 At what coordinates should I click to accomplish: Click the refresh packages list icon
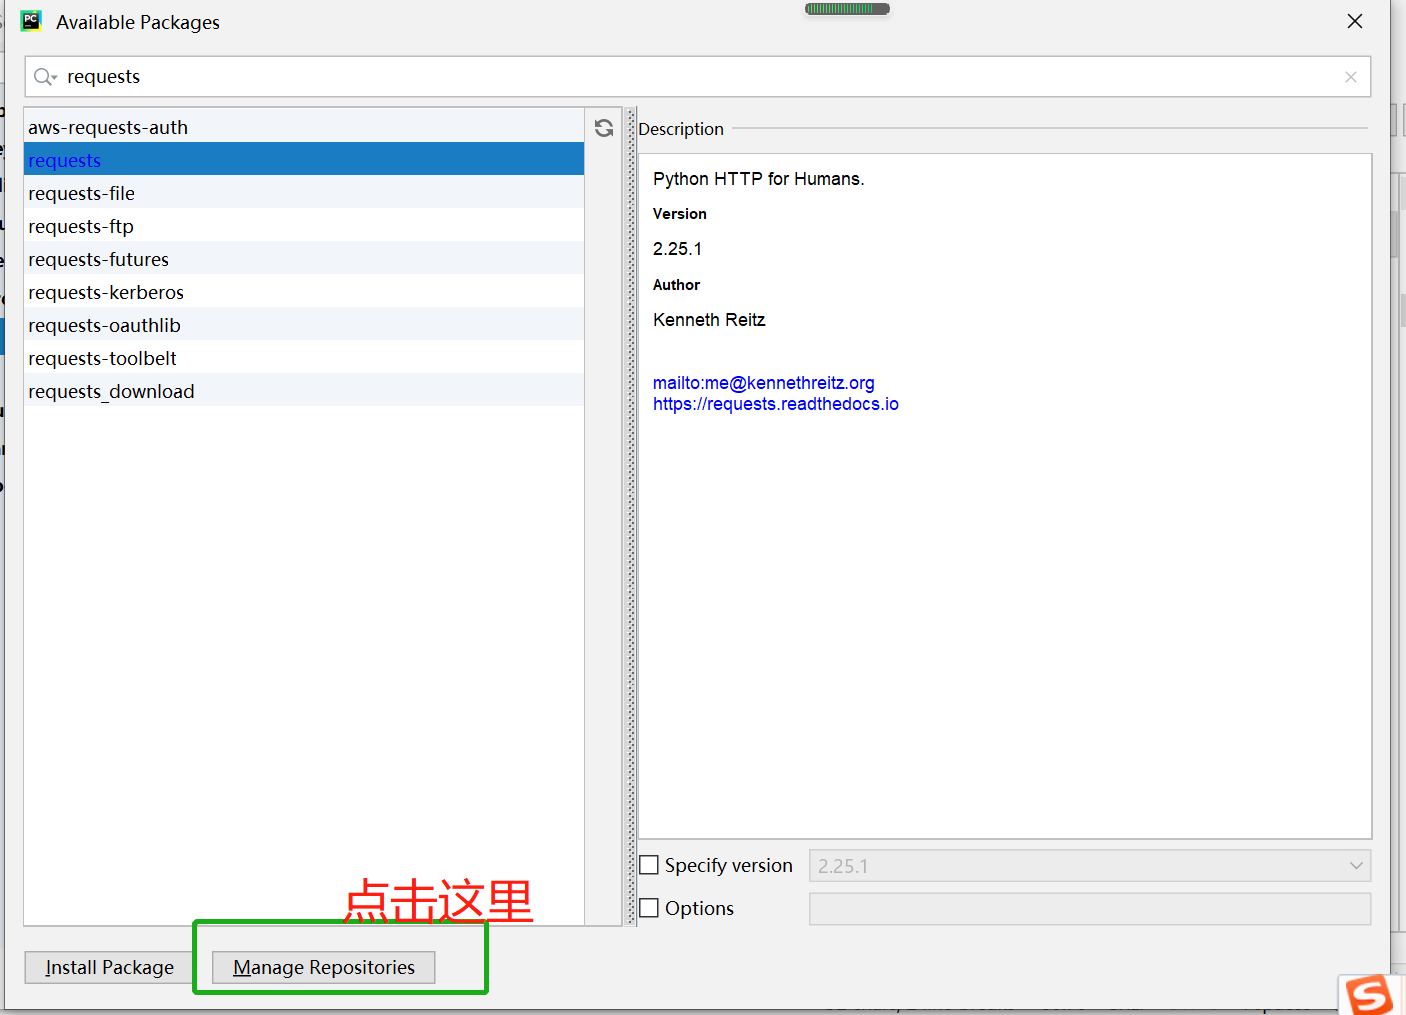pyautogui.click(x=604, y=128)
